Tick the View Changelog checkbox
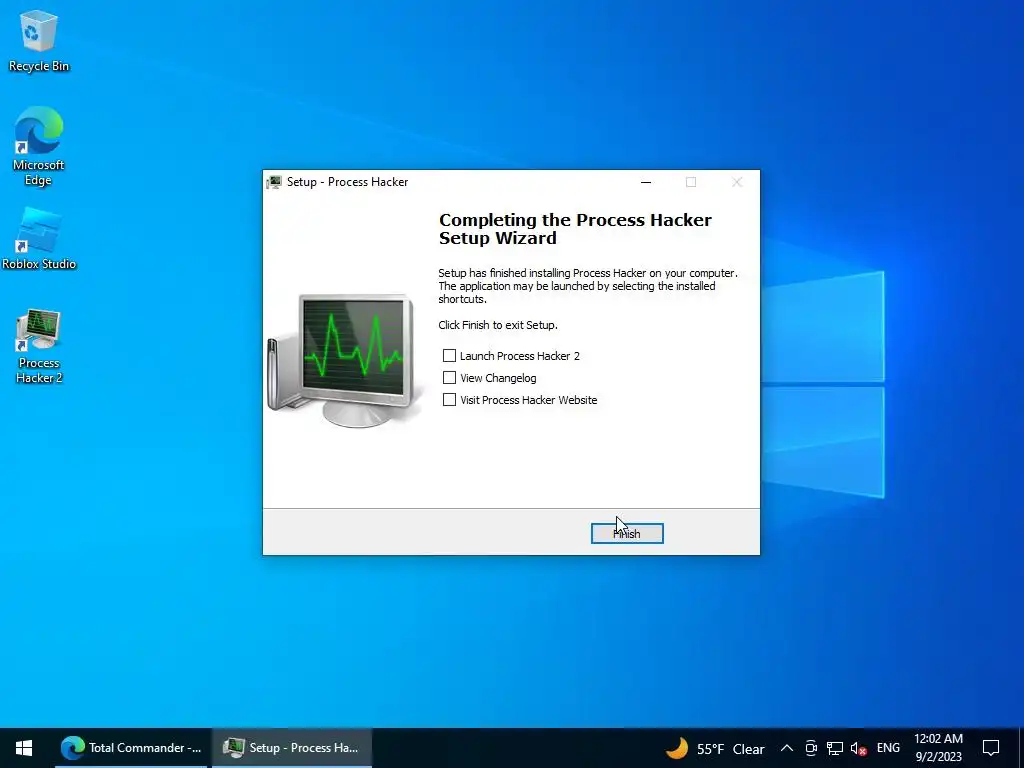This screenshot has width=1024, height=768. (x=449, y=377)
